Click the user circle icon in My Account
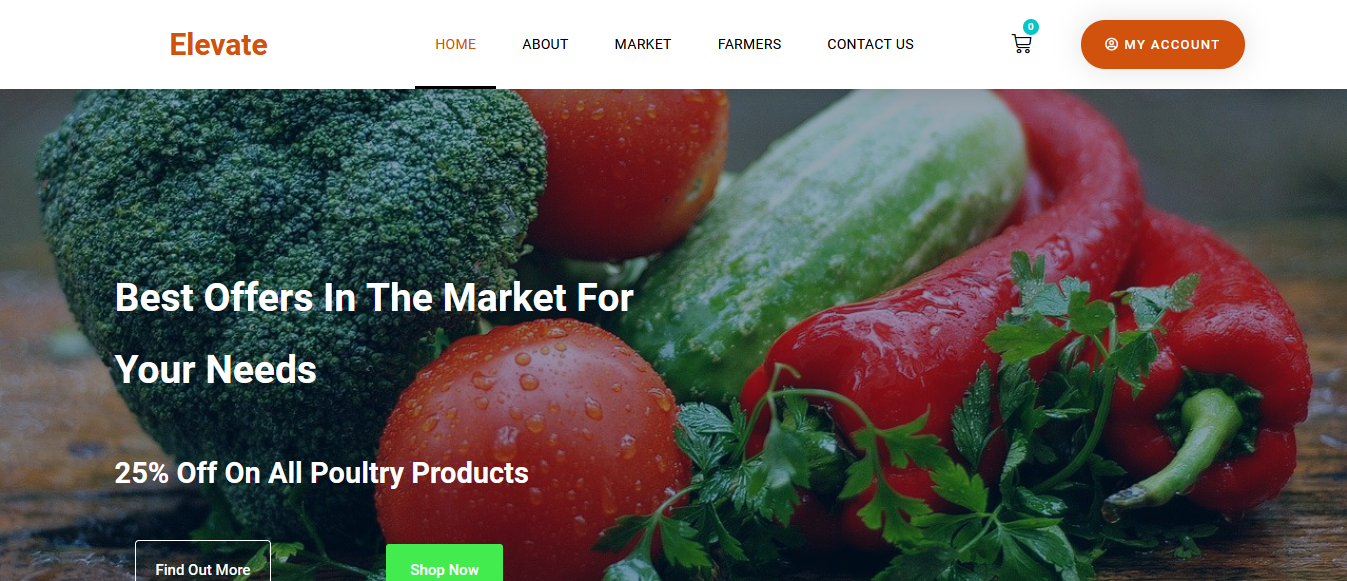 1111,45
